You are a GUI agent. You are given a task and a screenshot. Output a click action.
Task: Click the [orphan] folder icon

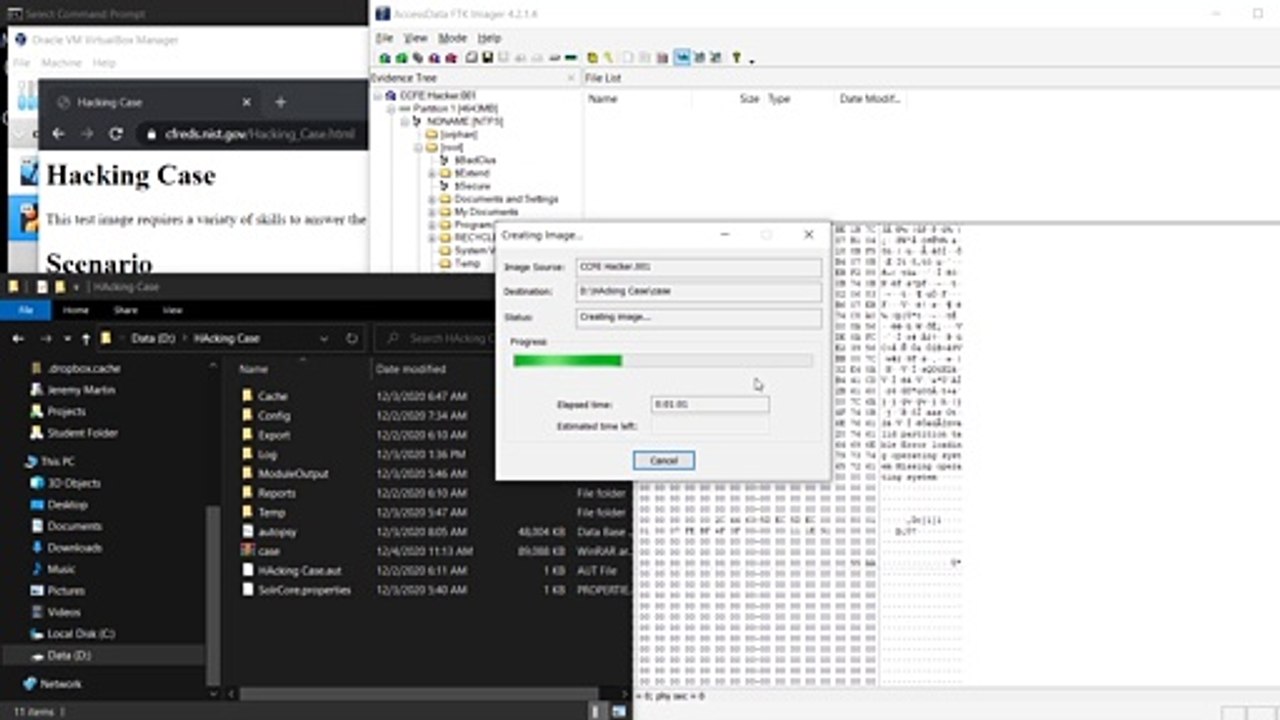point(432,134)
